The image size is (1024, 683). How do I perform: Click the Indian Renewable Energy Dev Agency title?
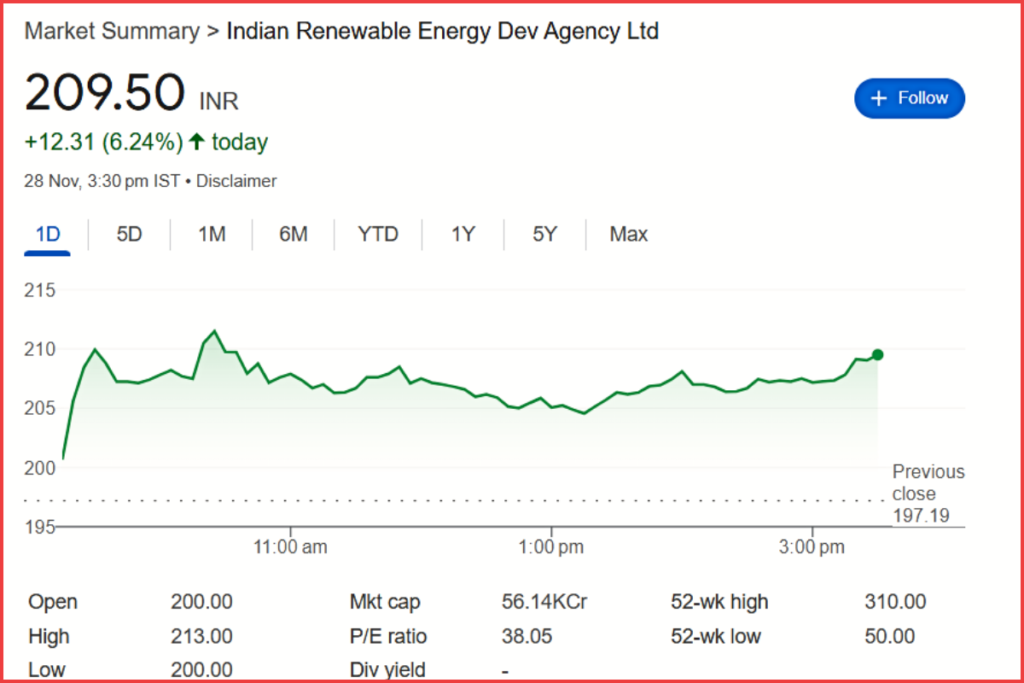click(x=442, y=31)
